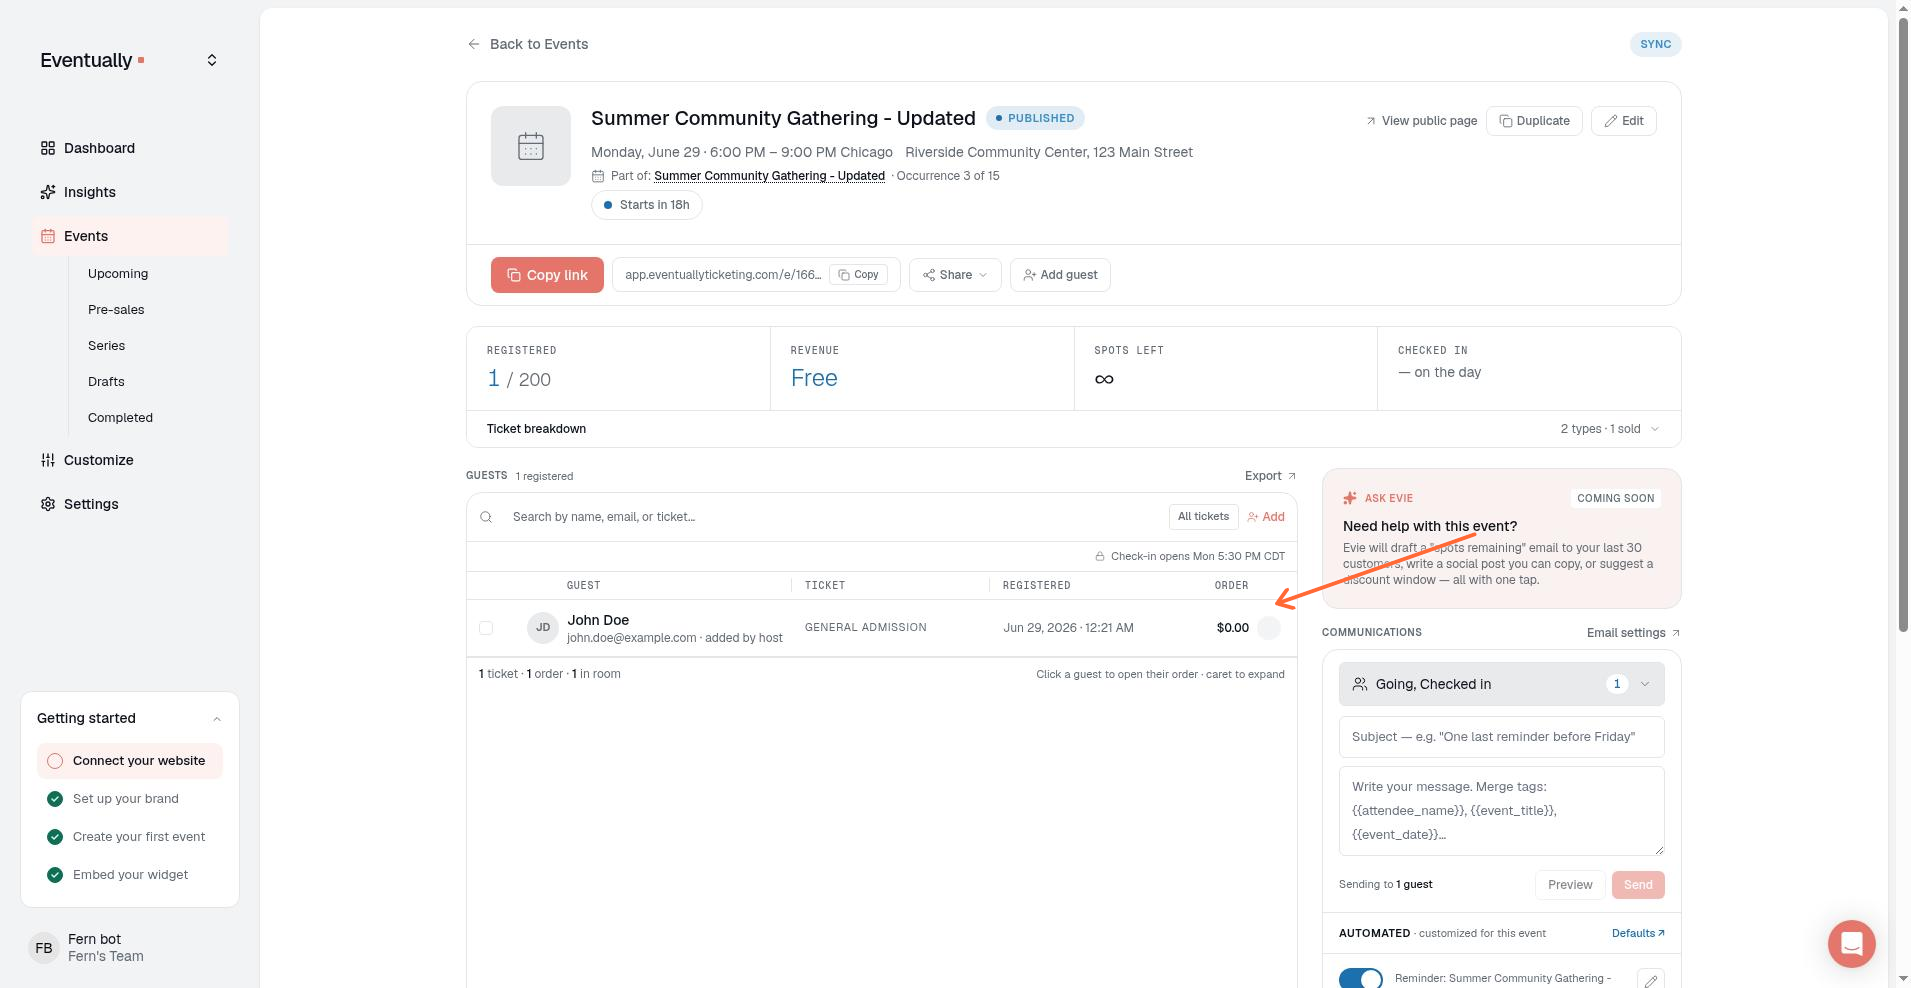The height and width of the screenshot is (988, 1911).
Task: Click the search magnifier icon in Guests
Action: (486, 517)
